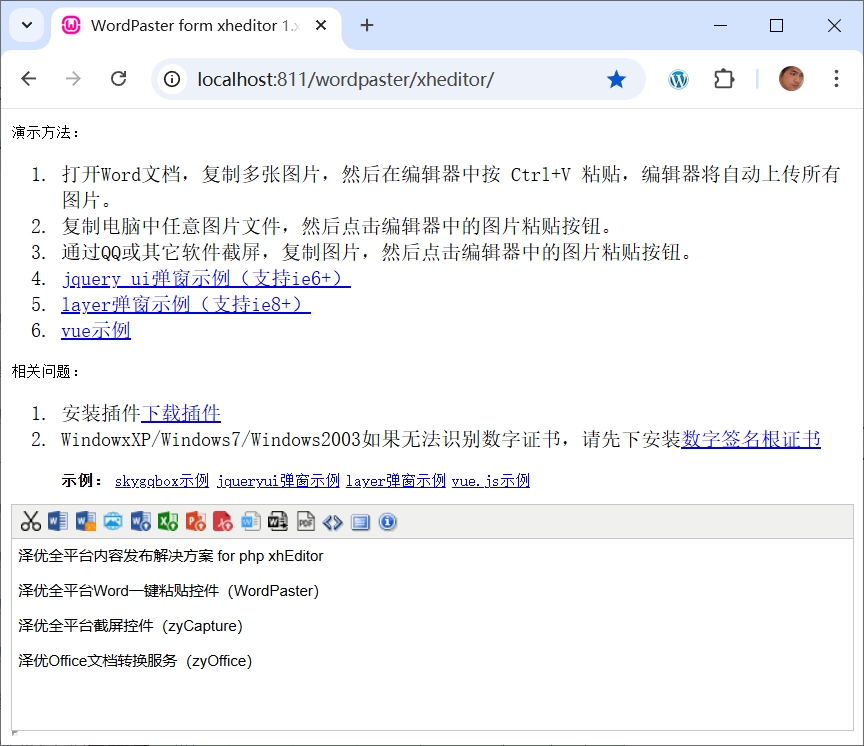Bookmark this page with star icon
The height and width of the screenshot is (746, 864).
tap(616, 79)
